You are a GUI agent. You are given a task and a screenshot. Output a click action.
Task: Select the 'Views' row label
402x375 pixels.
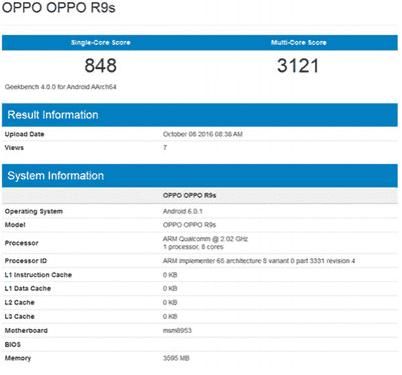14,148
